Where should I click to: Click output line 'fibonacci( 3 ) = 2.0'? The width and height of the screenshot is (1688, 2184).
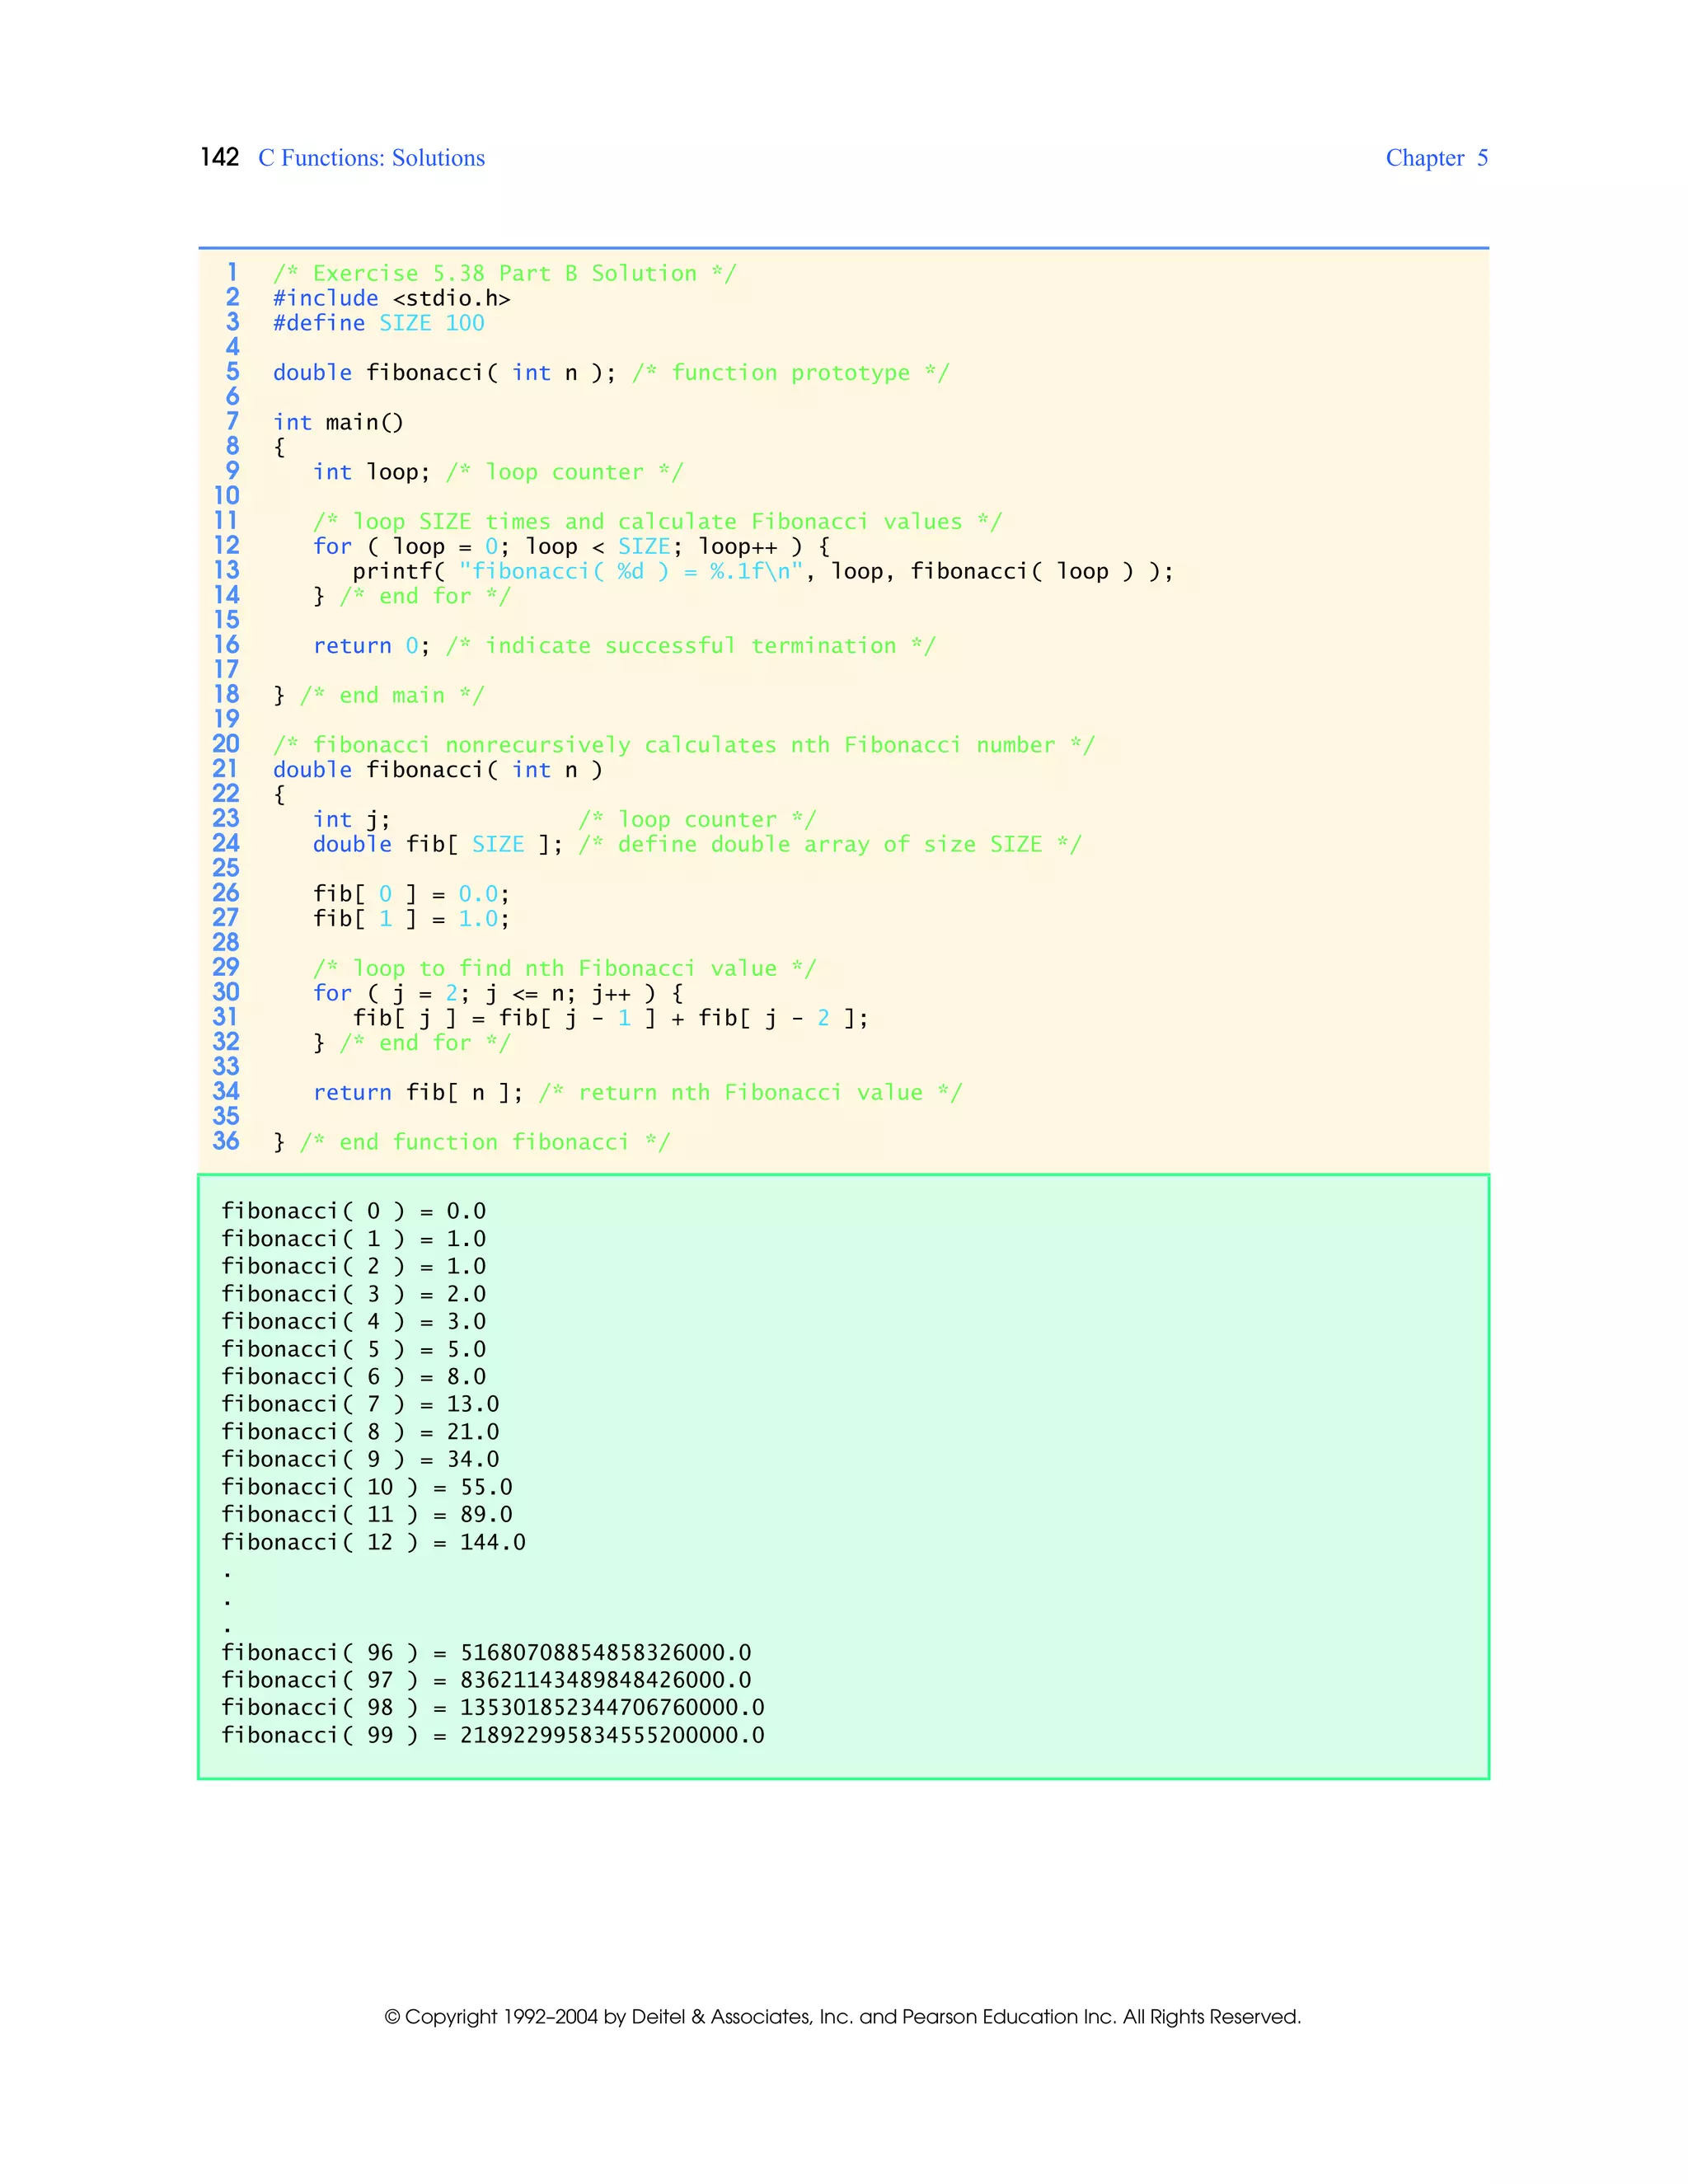[x=353, y=1294]
